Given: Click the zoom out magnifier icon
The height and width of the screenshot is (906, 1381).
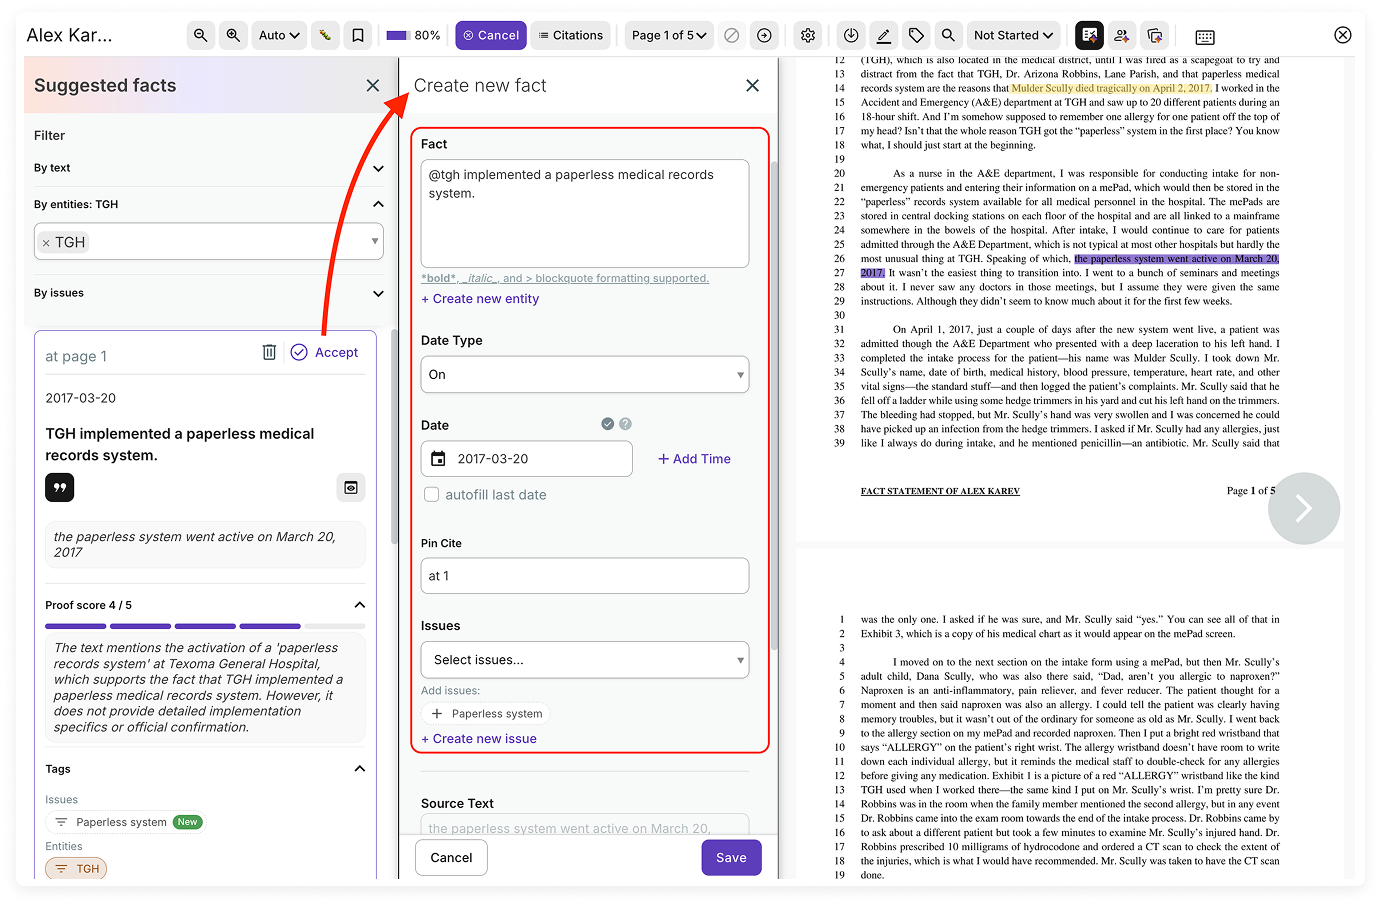Looking at the screenshot, I should tap(201, 35).
